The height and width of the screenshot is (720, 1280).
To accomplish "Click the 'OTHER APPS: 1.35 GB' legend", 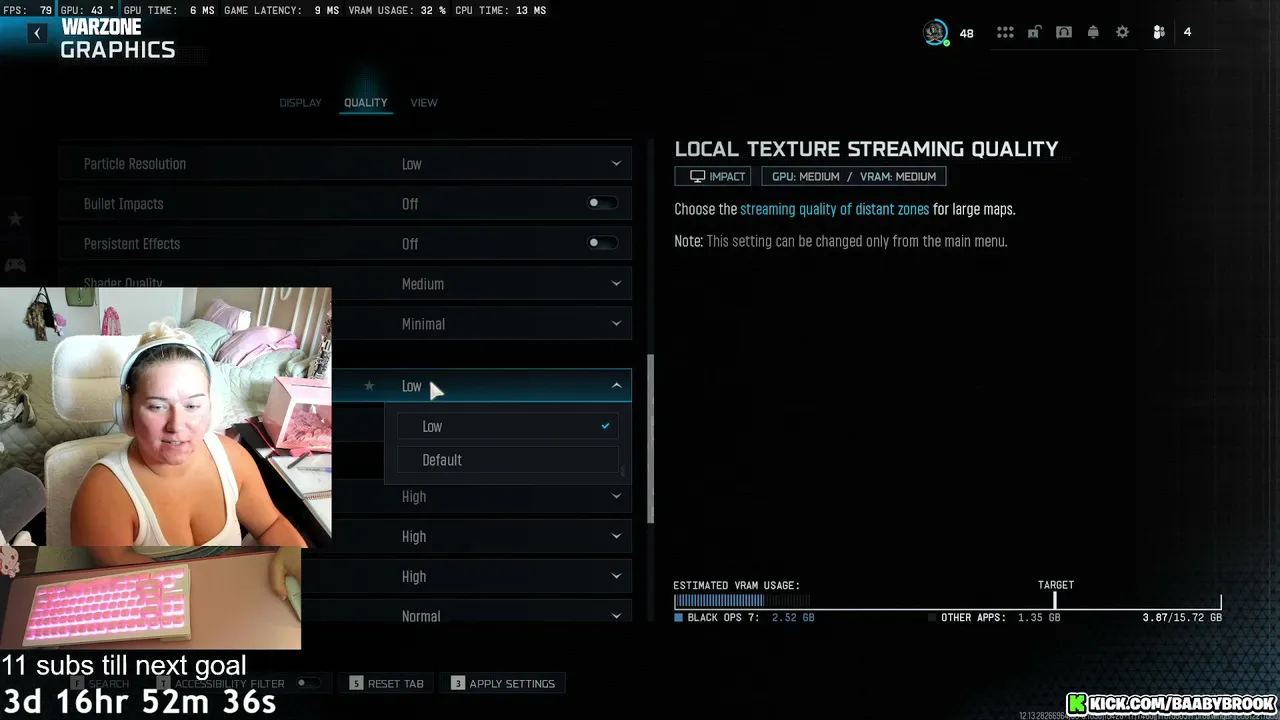I will coord(994,618).
